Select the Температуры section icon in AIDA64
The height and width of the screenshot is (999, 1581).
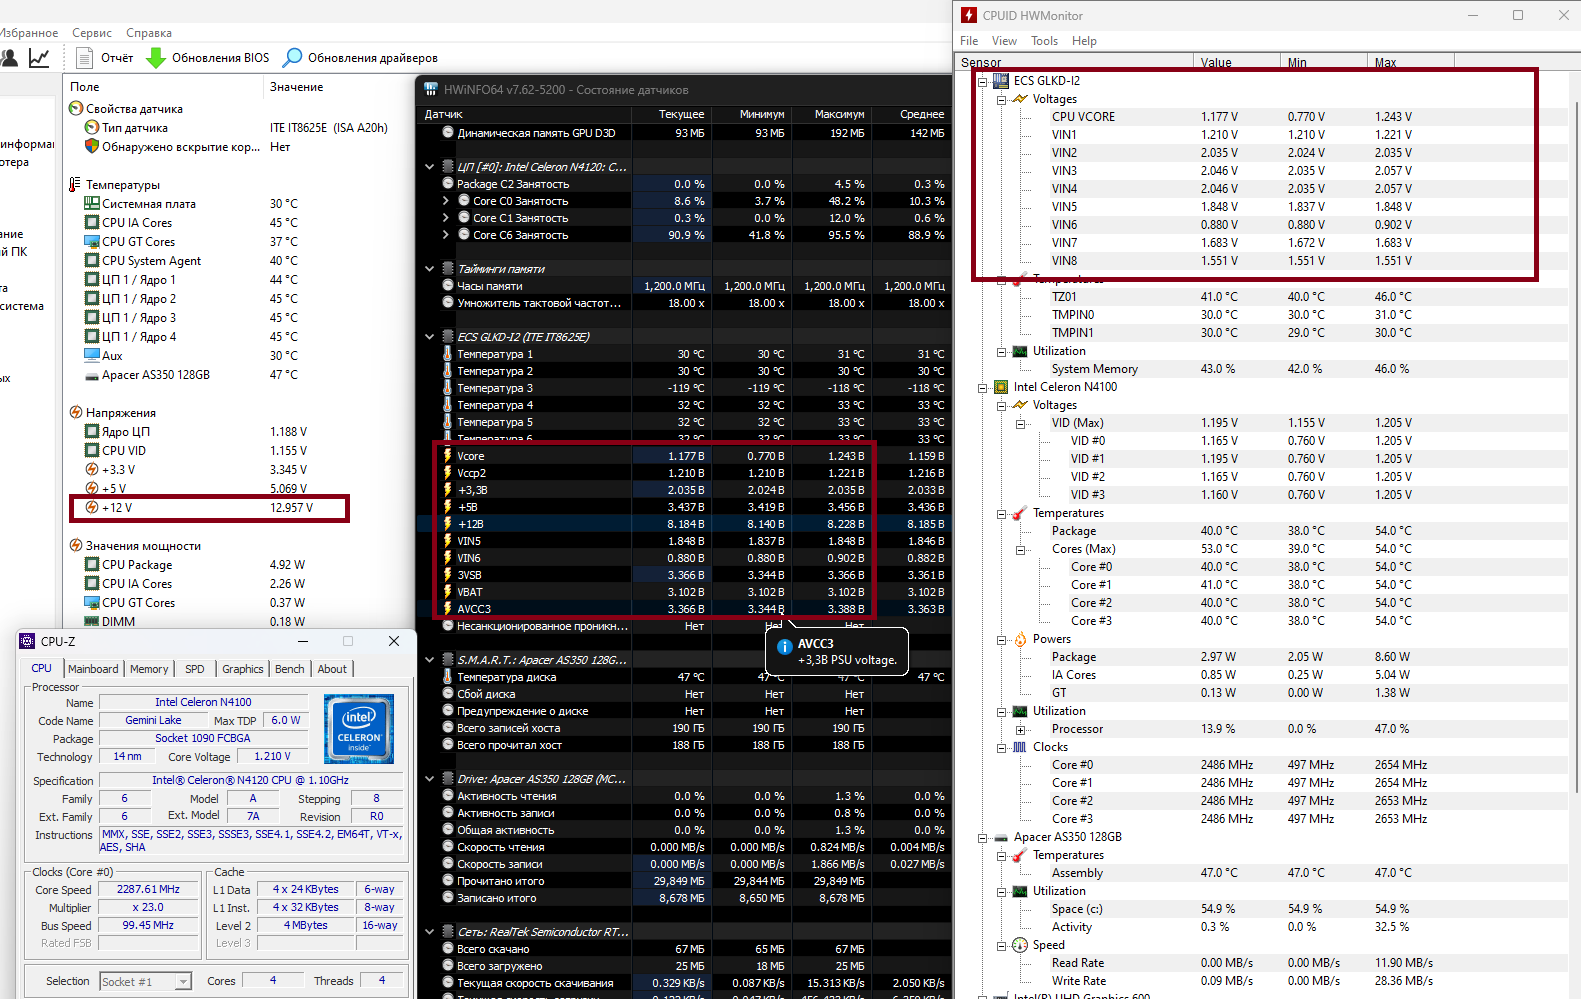pos(75,184)
